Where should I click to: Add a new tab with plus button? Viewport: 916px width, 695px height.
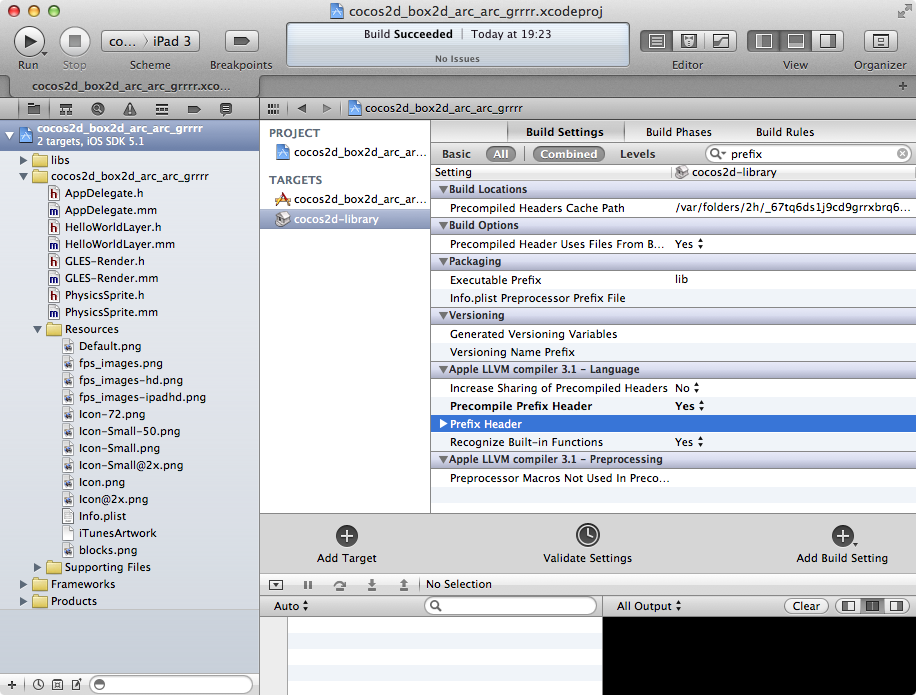(x=903, y=86)
